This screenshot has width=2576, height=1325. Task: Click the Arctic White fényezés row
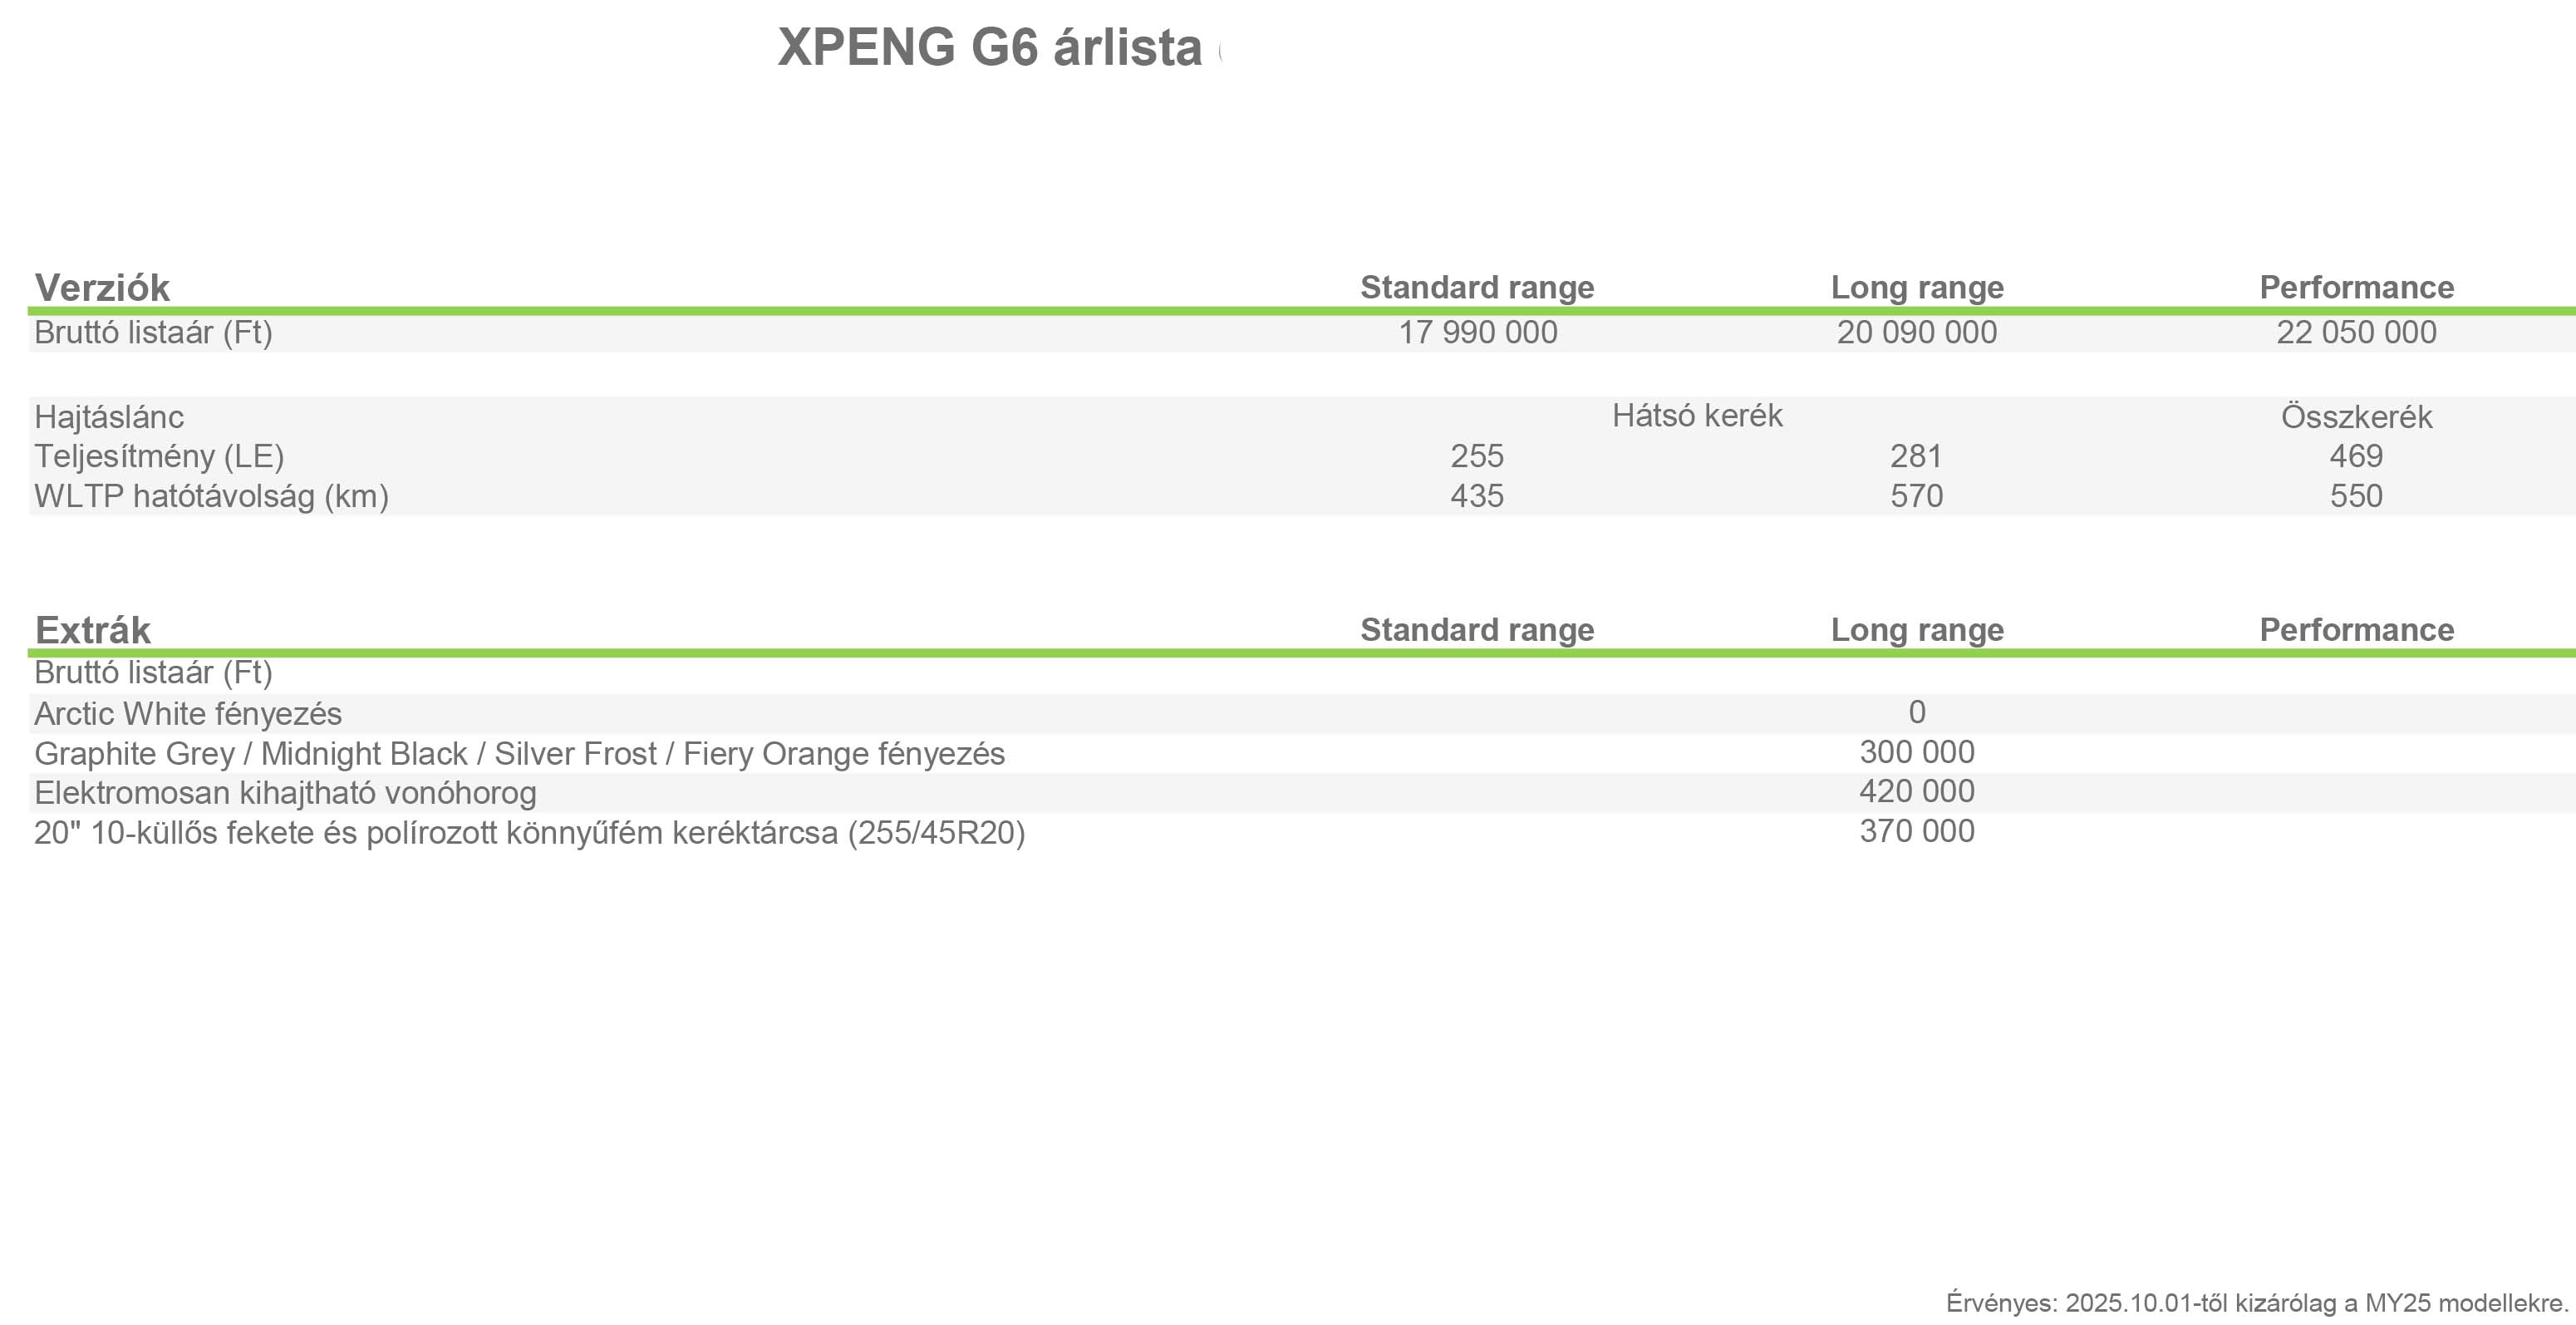[x=1302, y=713]
